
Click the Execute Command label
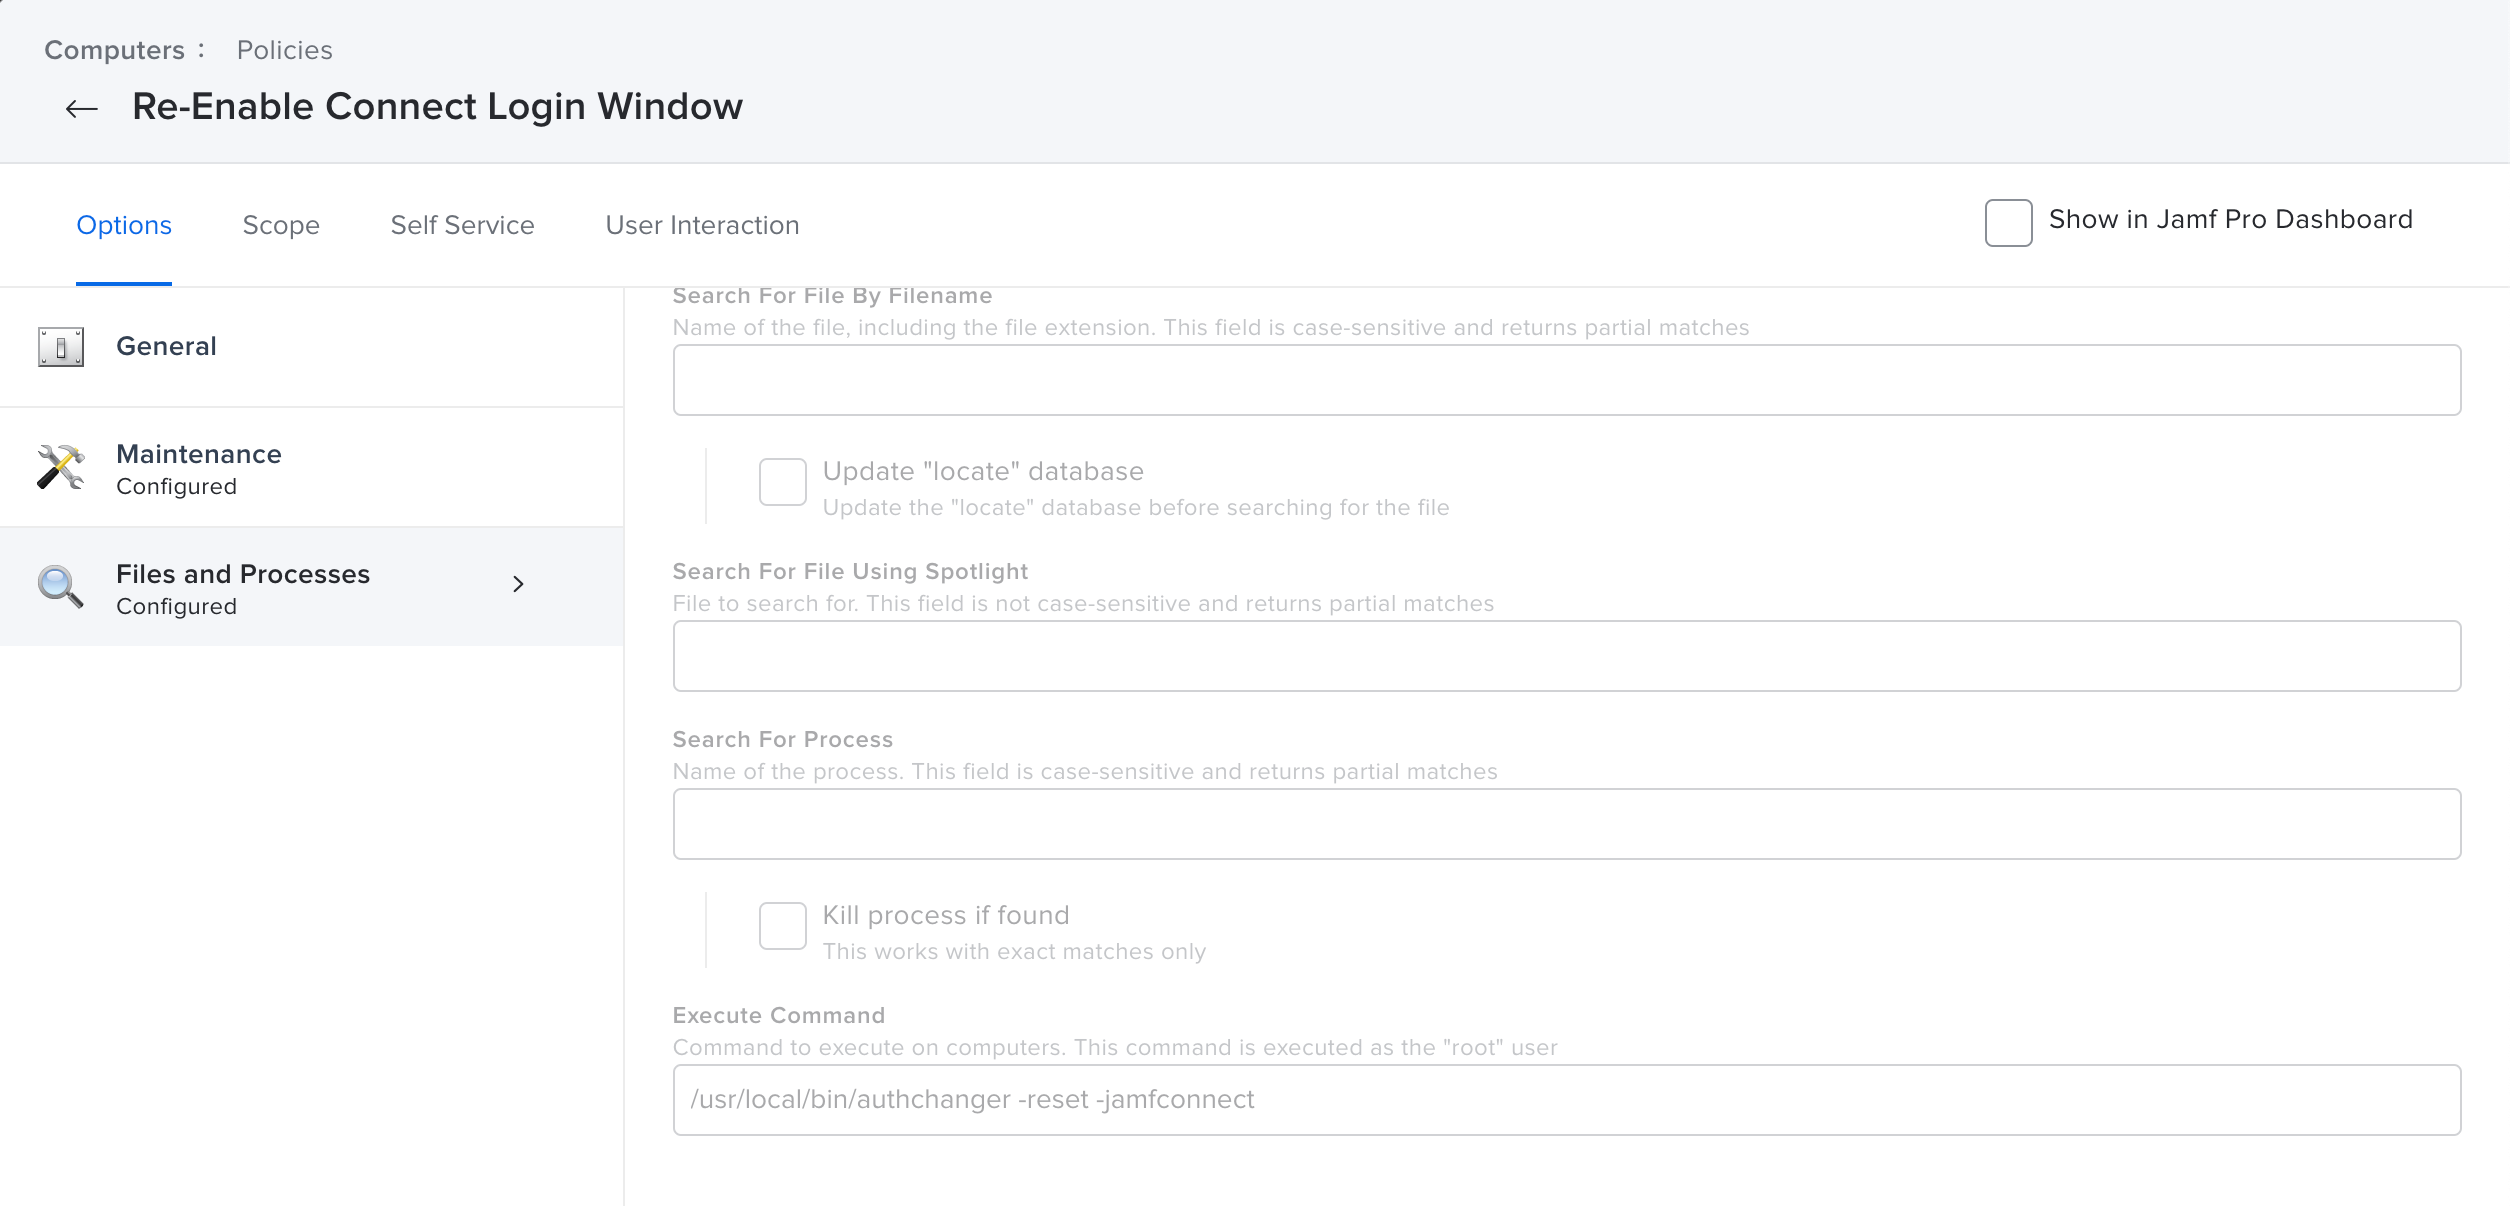point(778,1015)
